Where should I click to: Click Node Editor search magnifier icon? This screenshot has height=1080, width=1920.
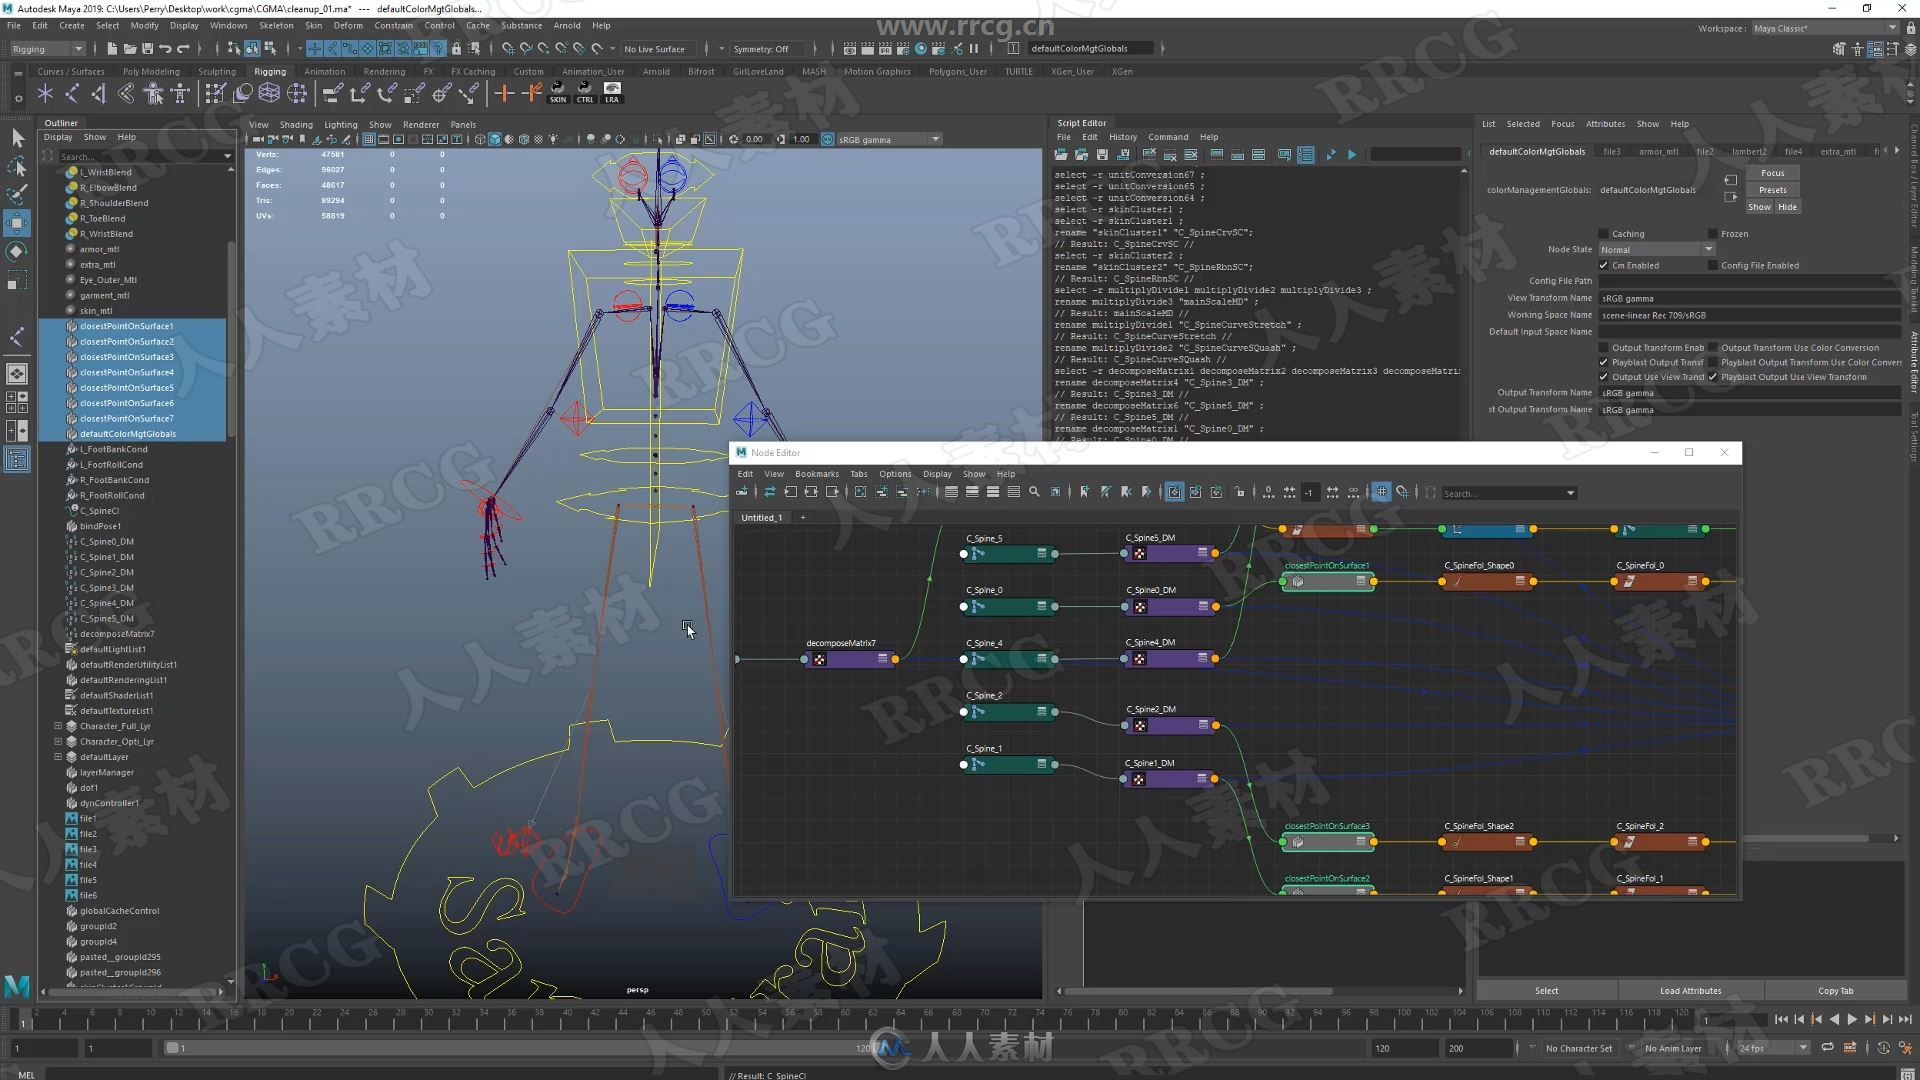pos(1034,492)
